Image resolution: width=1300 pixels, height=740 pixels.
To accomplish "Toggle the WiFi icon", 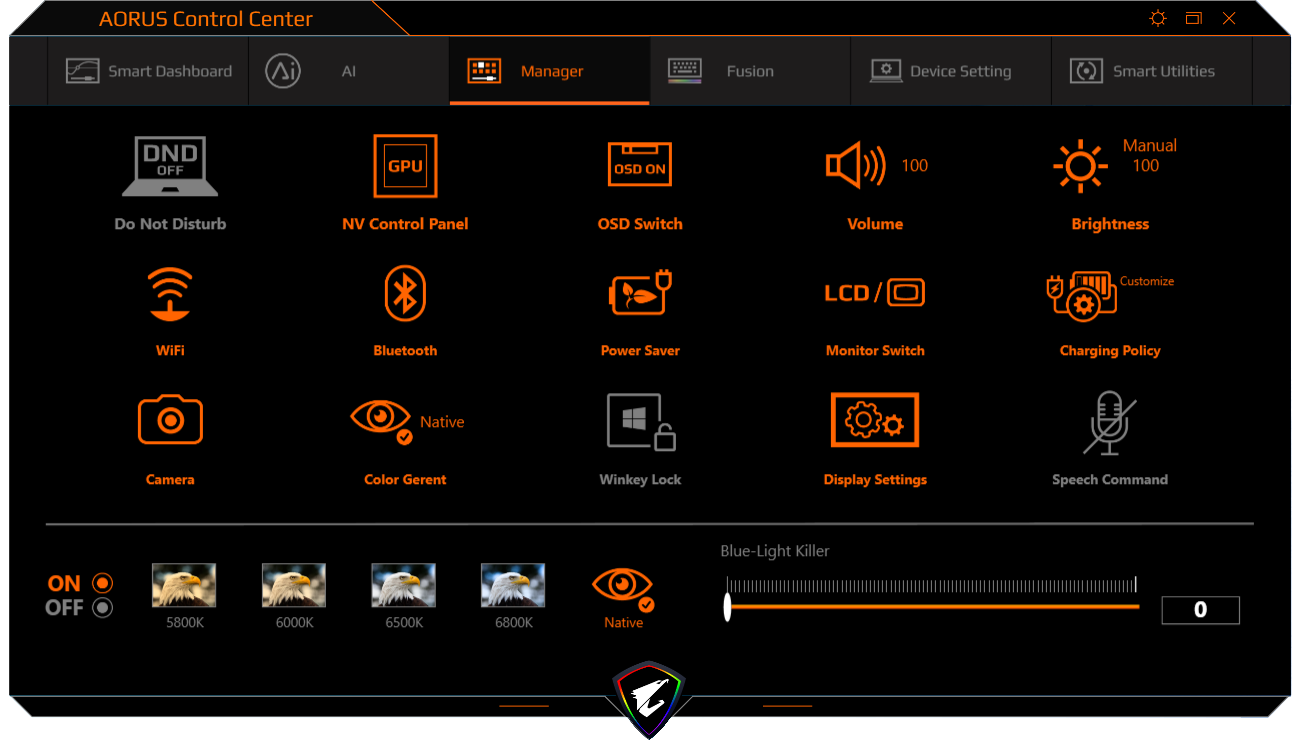I will point(170,294).
